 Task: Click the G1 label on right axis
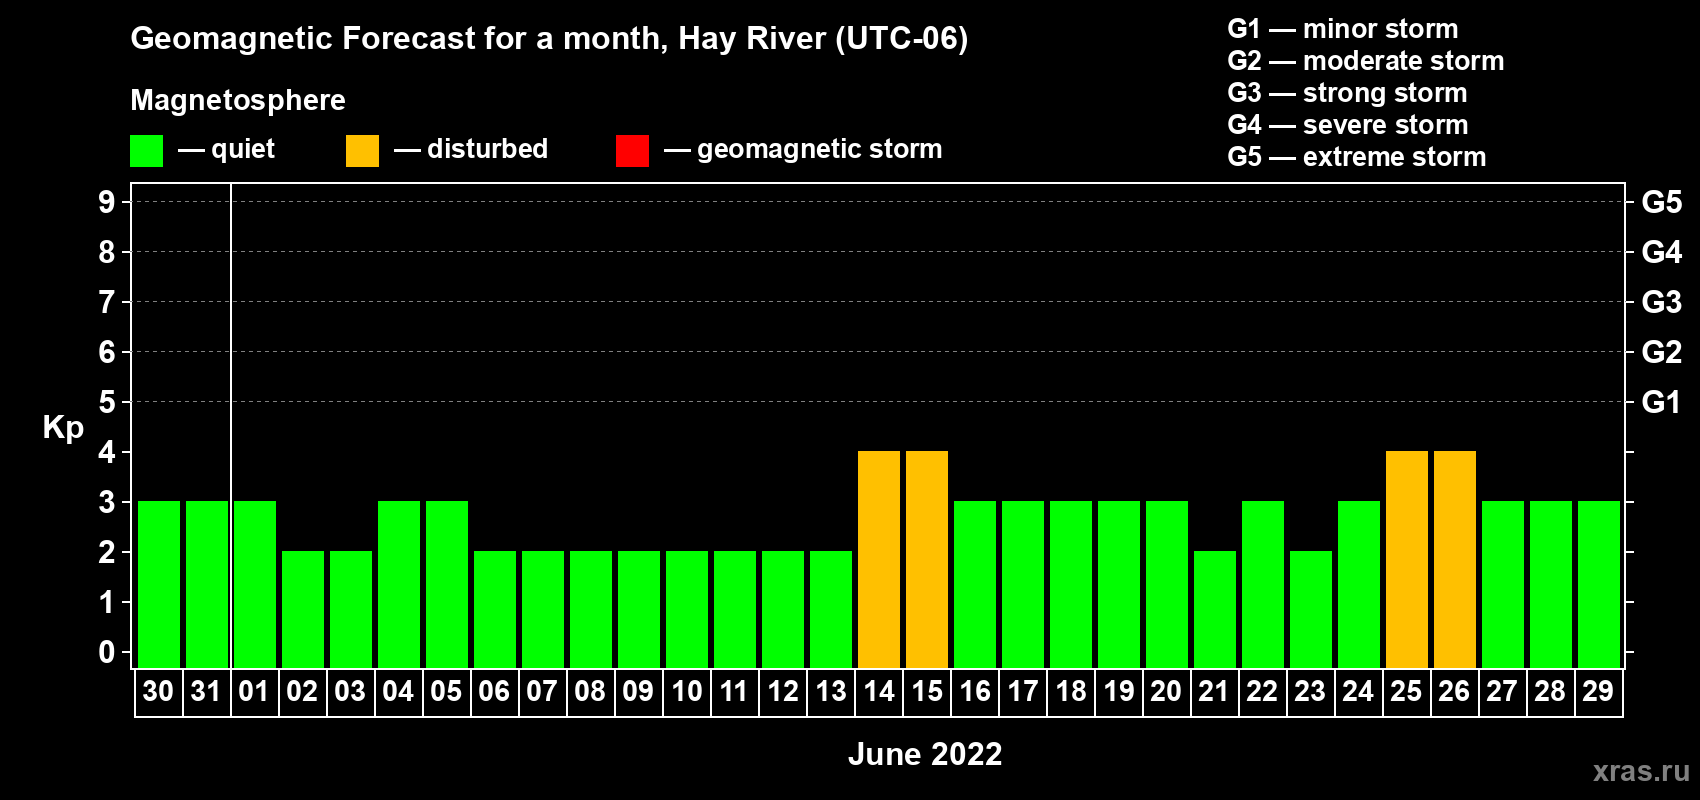point(1662,402)
